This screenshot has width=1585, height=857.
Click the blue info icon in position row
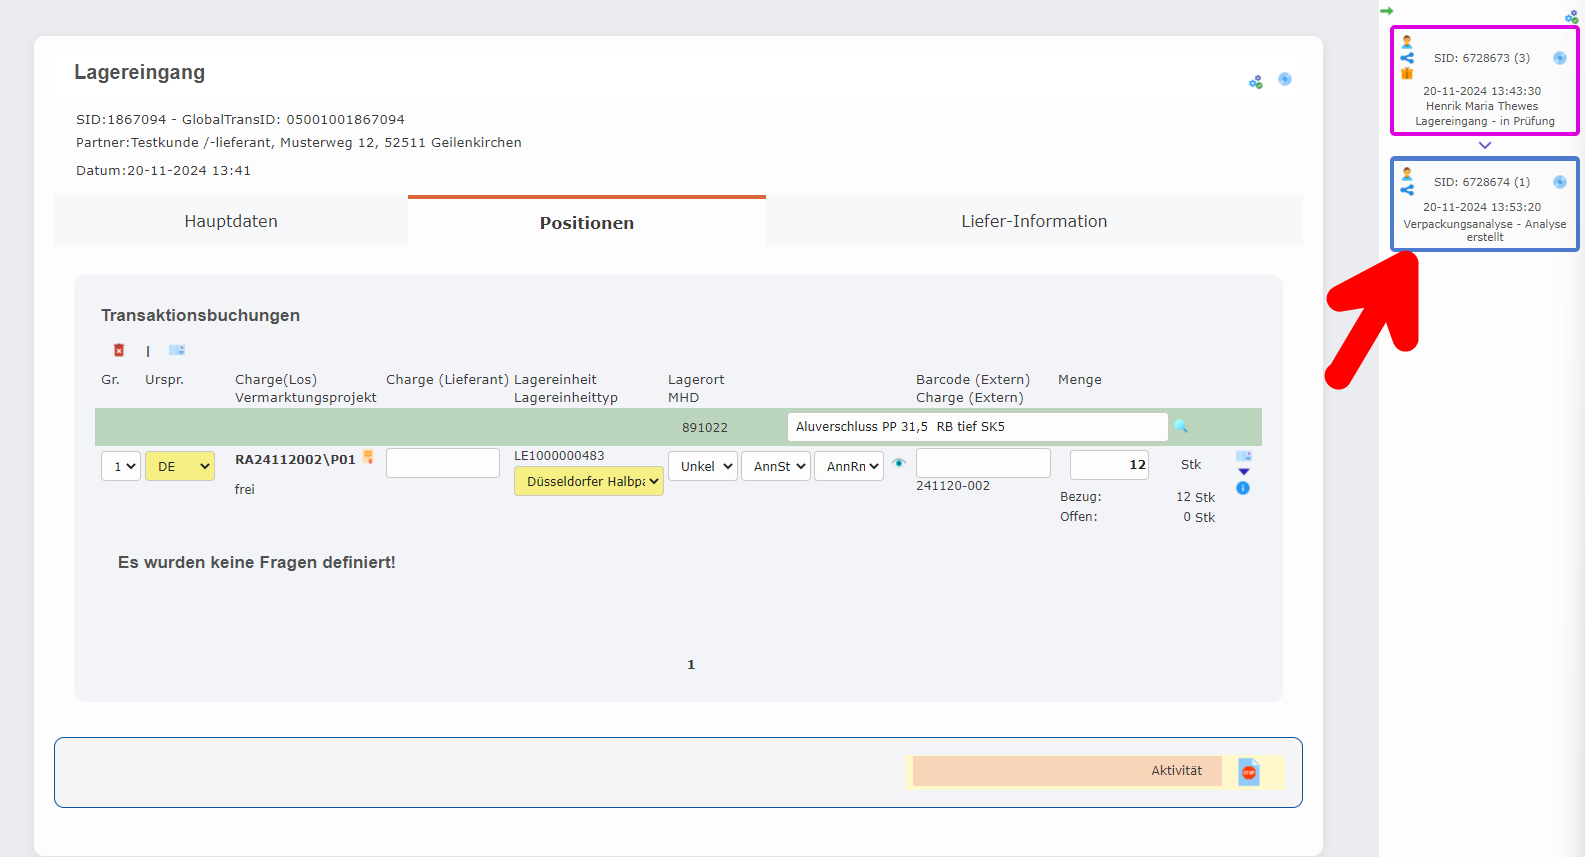1243,488
